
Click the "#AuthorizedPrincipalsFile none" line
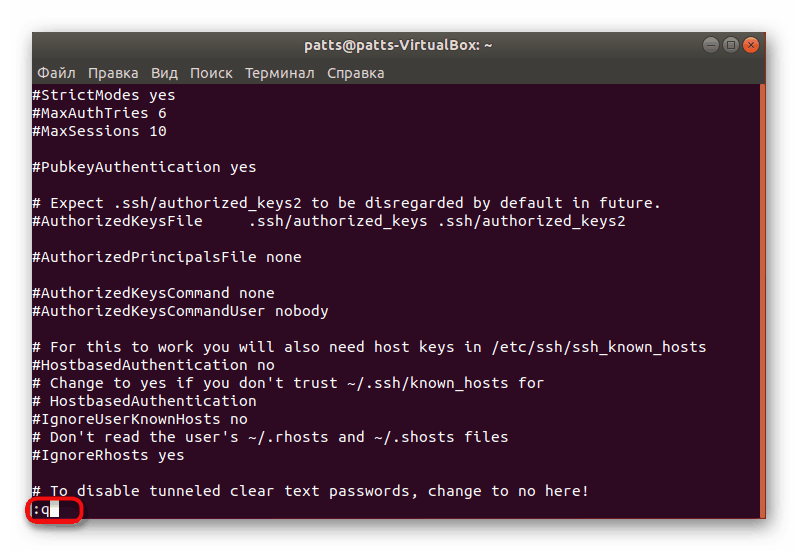(x=166, y=257)
